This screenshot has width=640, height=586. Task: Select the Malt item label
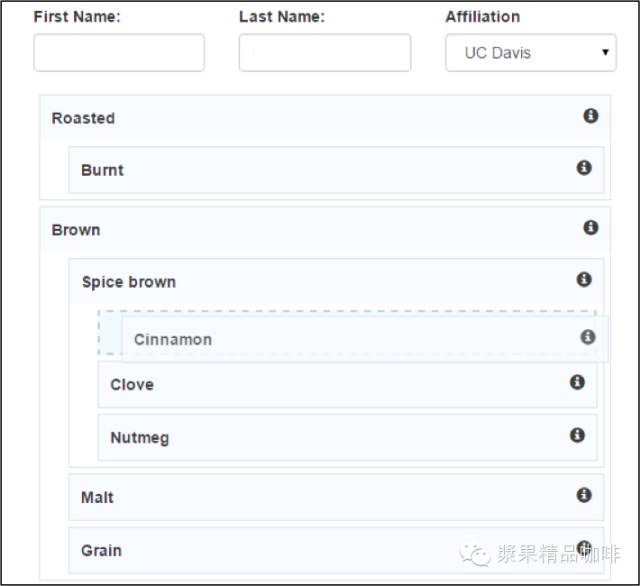click(97, 497)
